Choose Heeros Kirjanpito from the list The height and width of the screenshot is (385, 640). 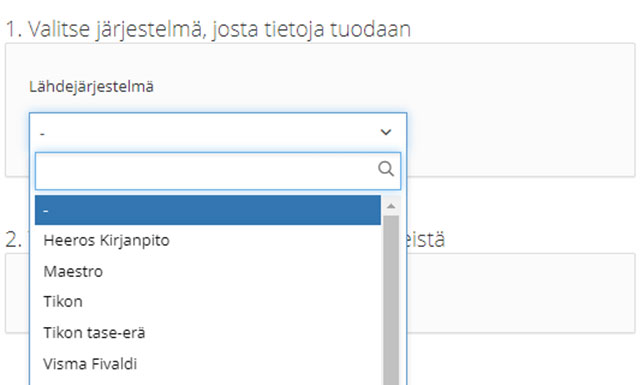(208, 240)
